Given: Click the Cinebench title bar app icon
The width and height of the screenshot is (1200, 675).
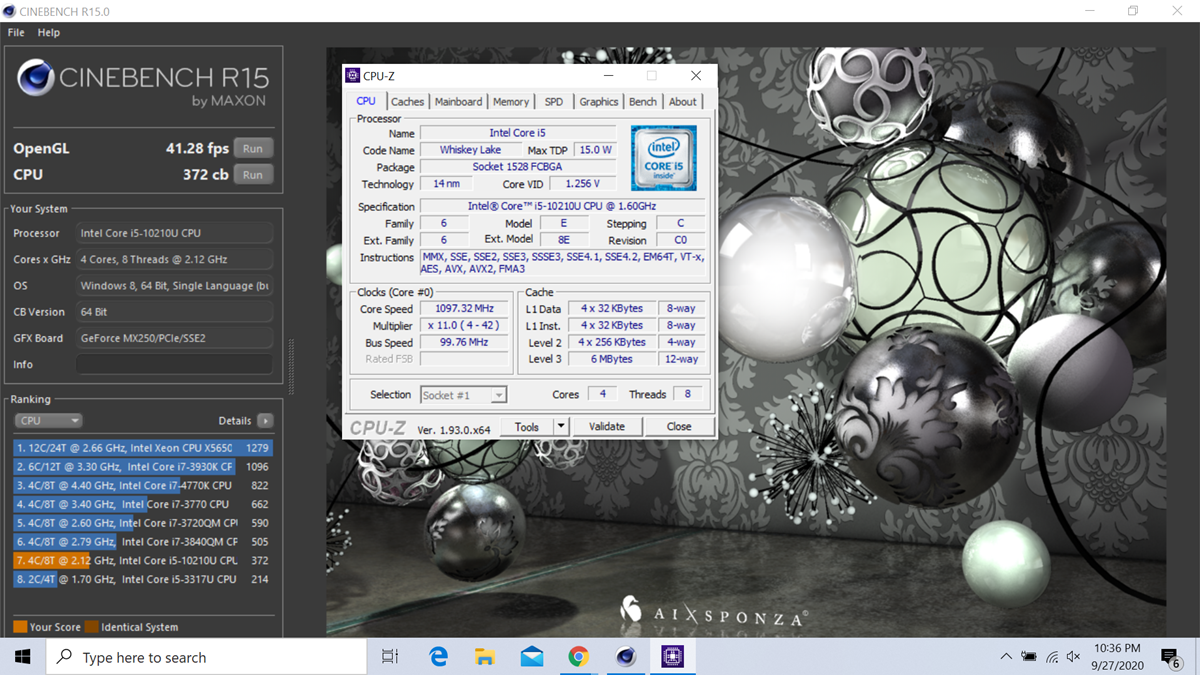Looking at the screenshot, I should pos(10,11).
